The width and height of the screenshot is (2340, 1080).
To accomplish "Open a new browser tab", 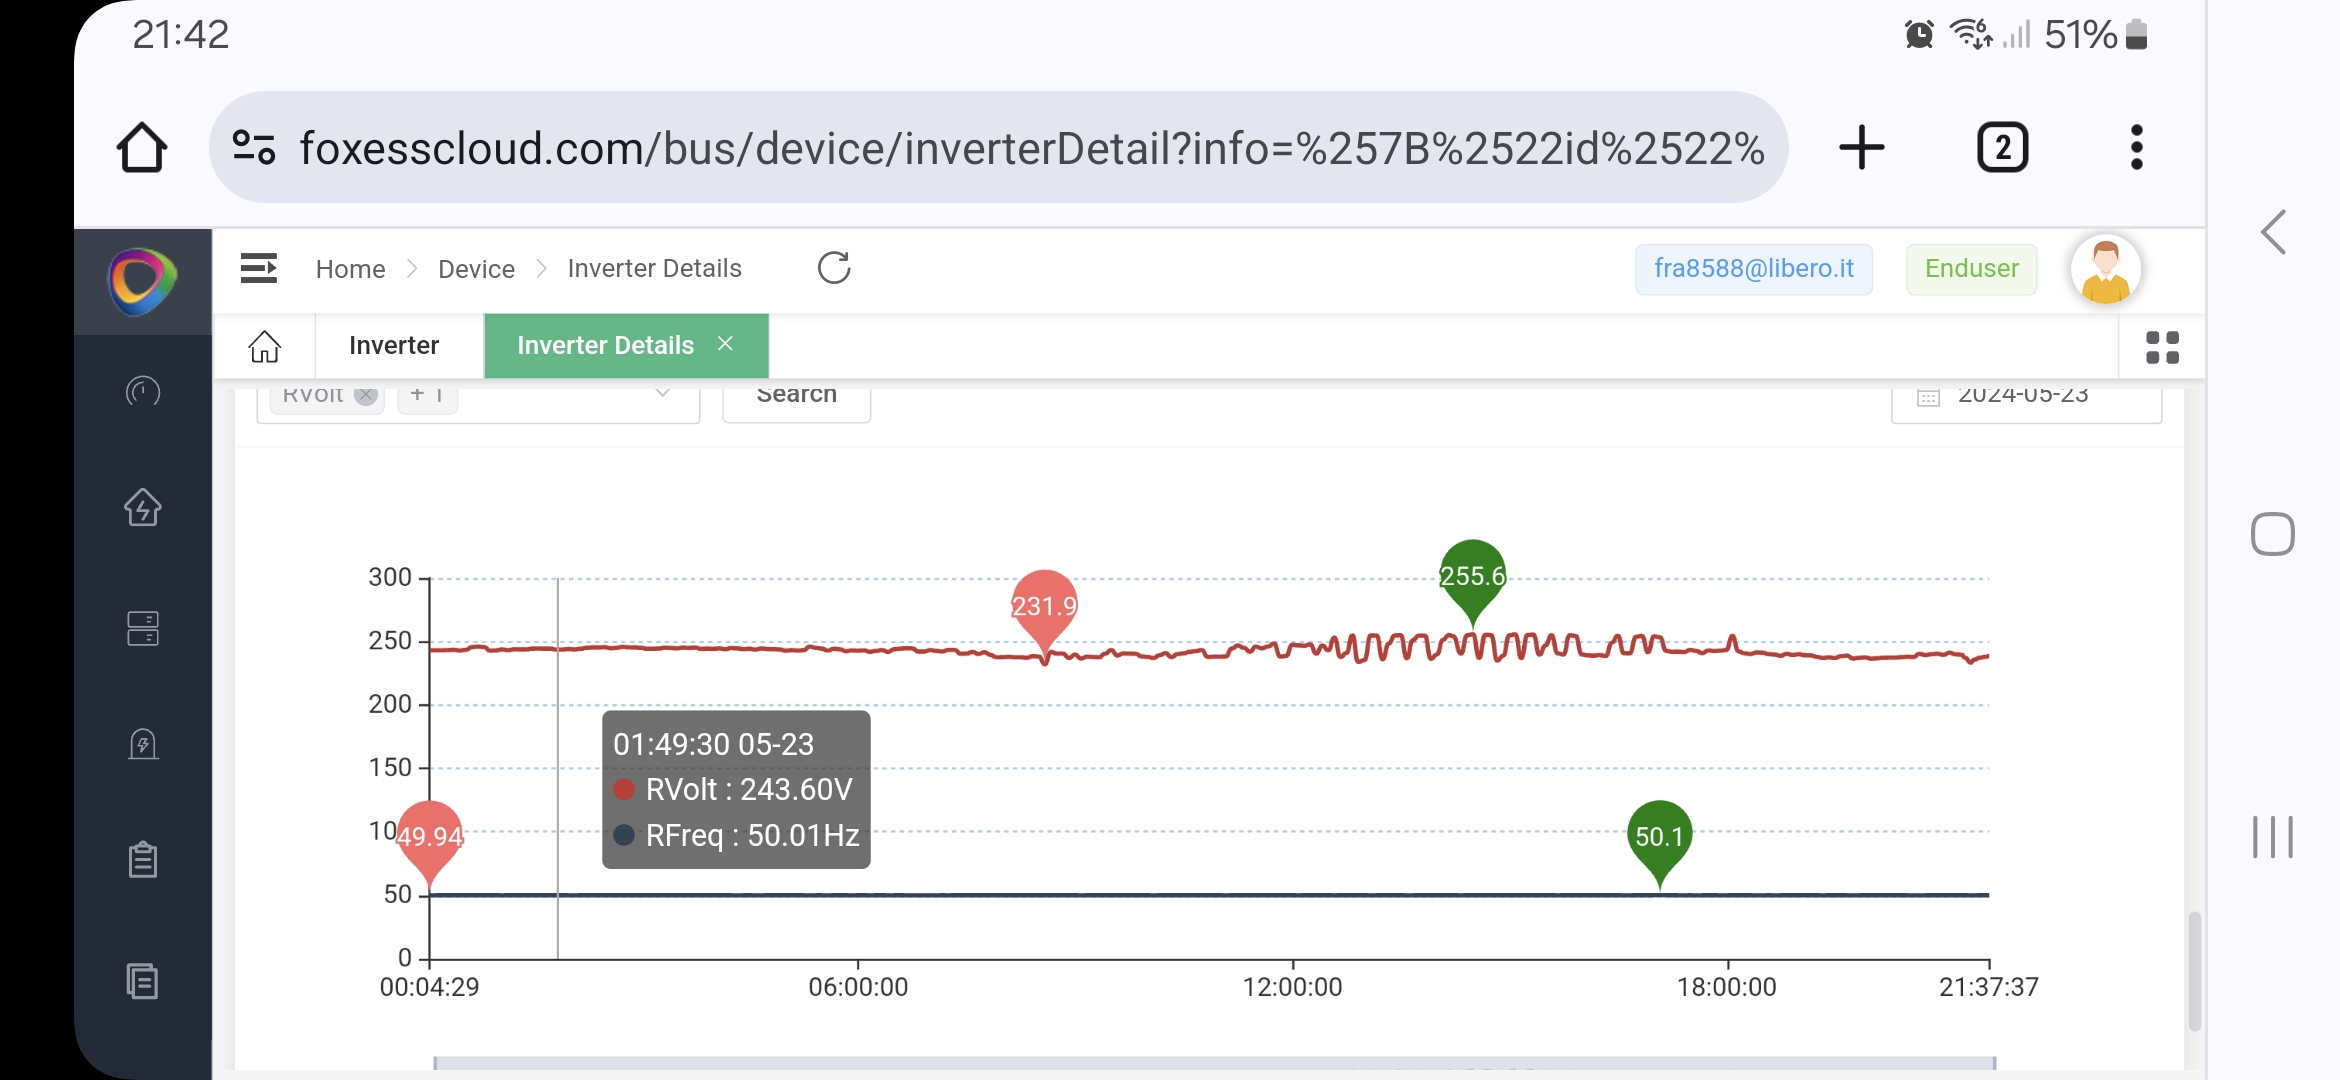I will pos(1861,148).
